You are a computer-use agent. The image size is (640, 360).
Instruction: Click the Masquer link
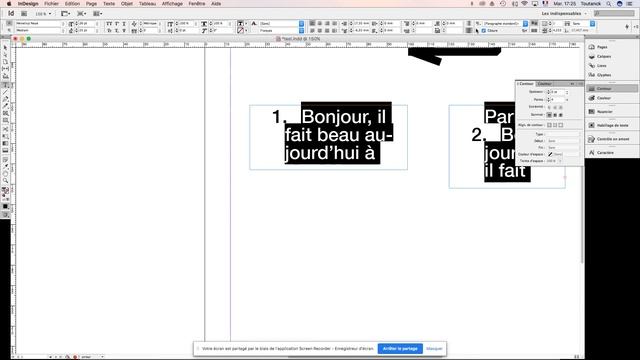(x=434, y=349)
